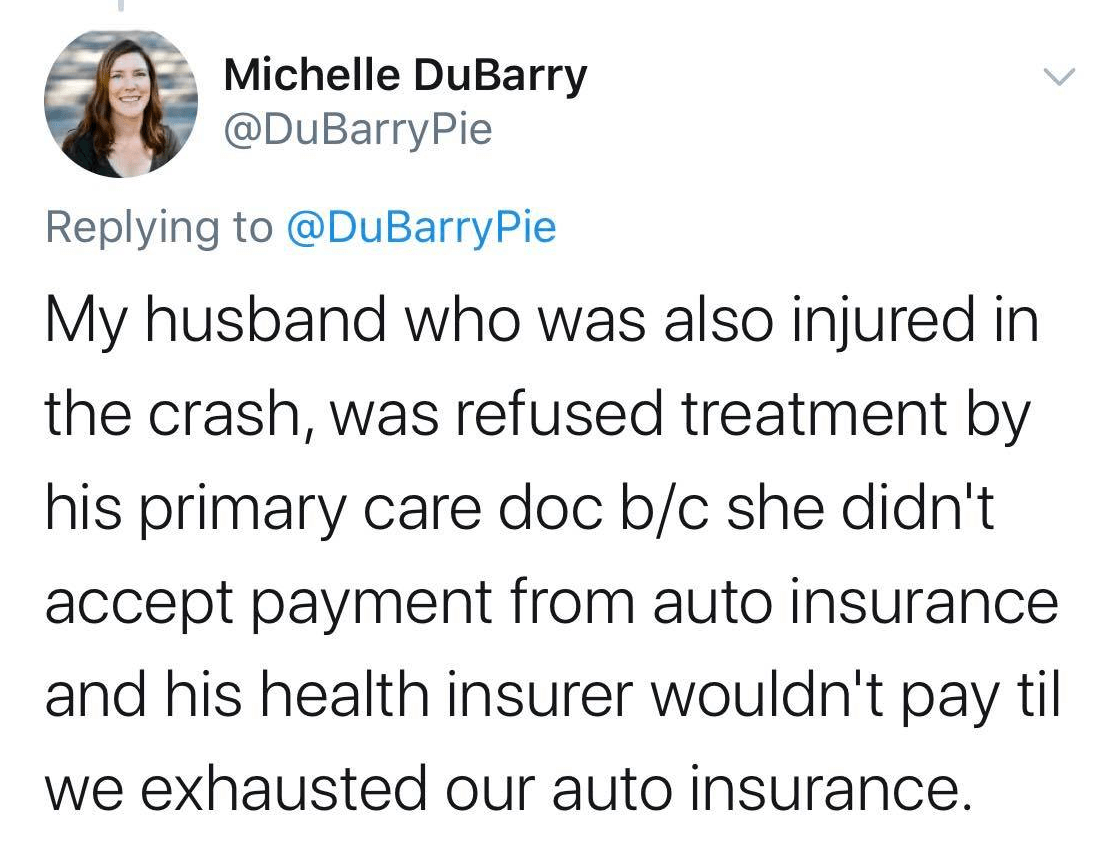Viewport: 1117px width, 854px height.
Task: Click the @DuBarryPie handle below the name
Action: pos(357,130)
